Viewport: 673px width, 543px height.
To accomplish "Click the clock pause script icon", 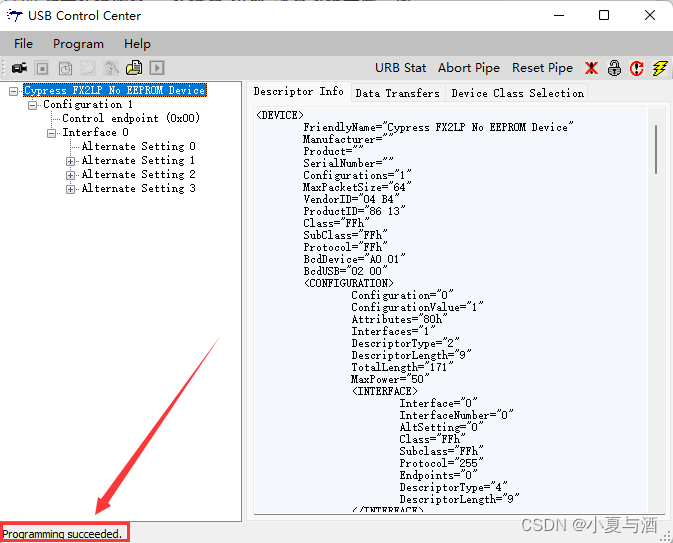I will click(x=65, y=68).
